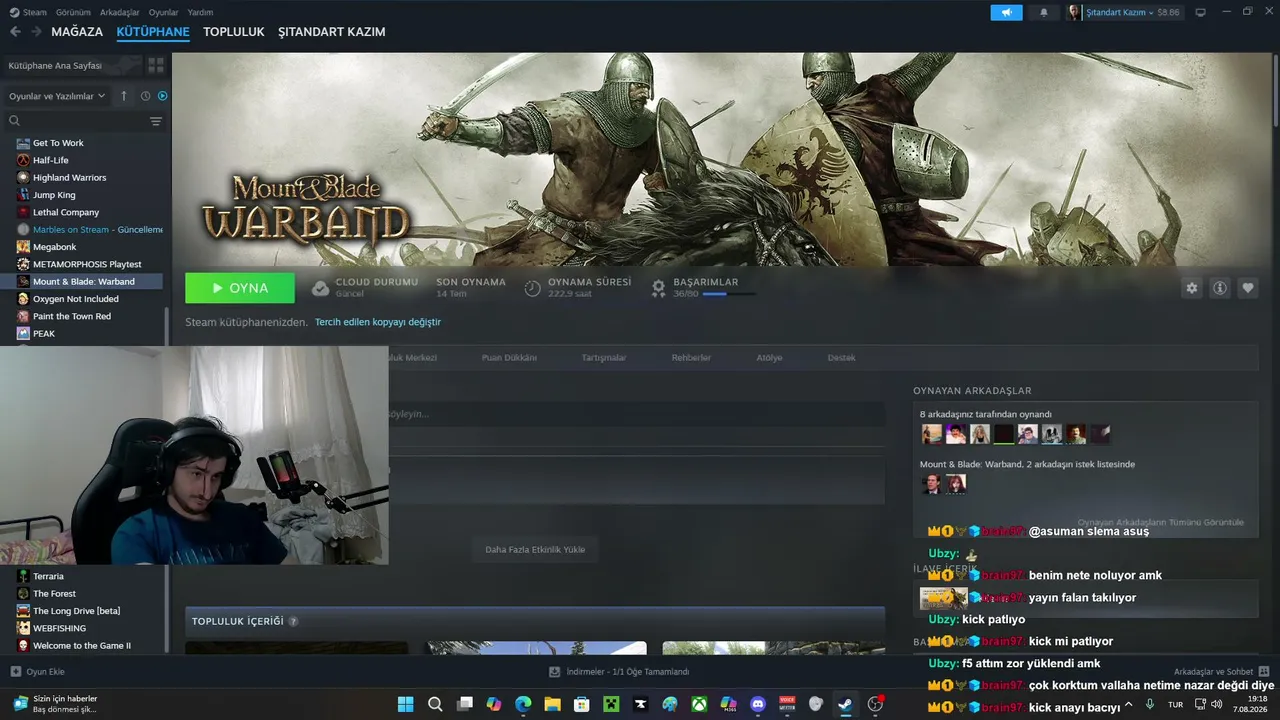Click the cloud status icon
Image resolution: width=1280 pixels, height=720 pixels.
pyautogui.click(x=320, y=288)
